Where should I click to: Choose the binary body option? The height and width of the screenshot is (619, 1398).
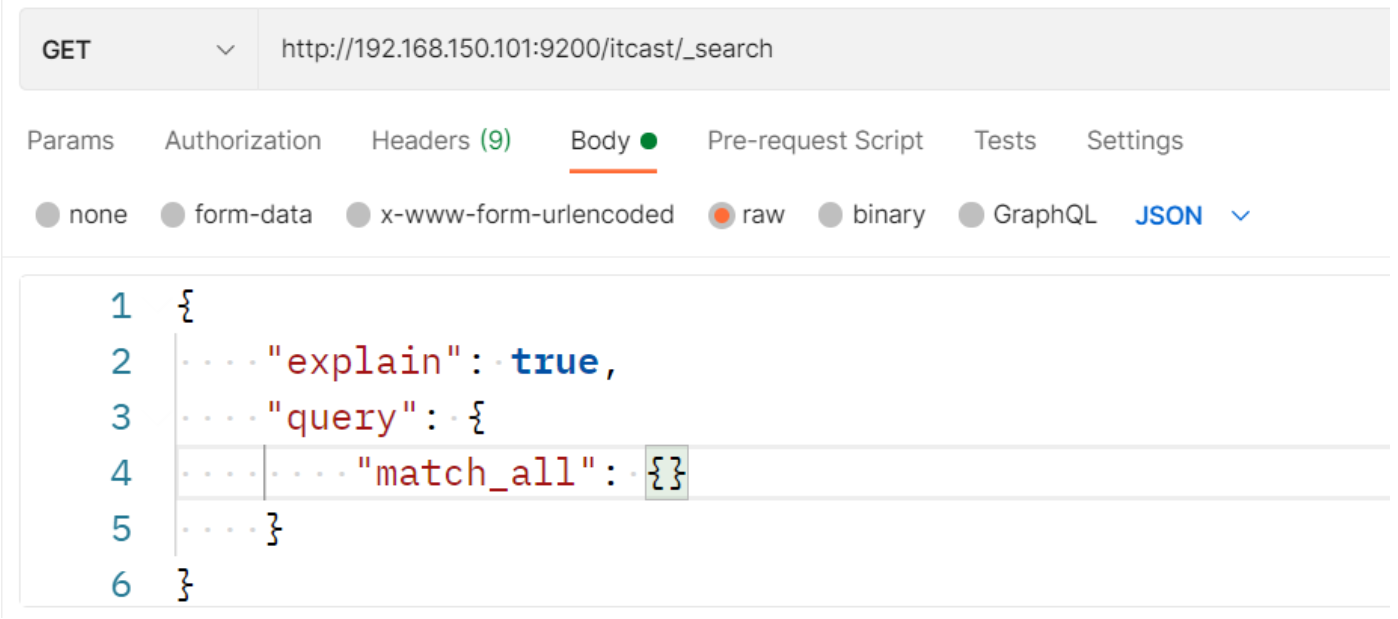(830, 215)
